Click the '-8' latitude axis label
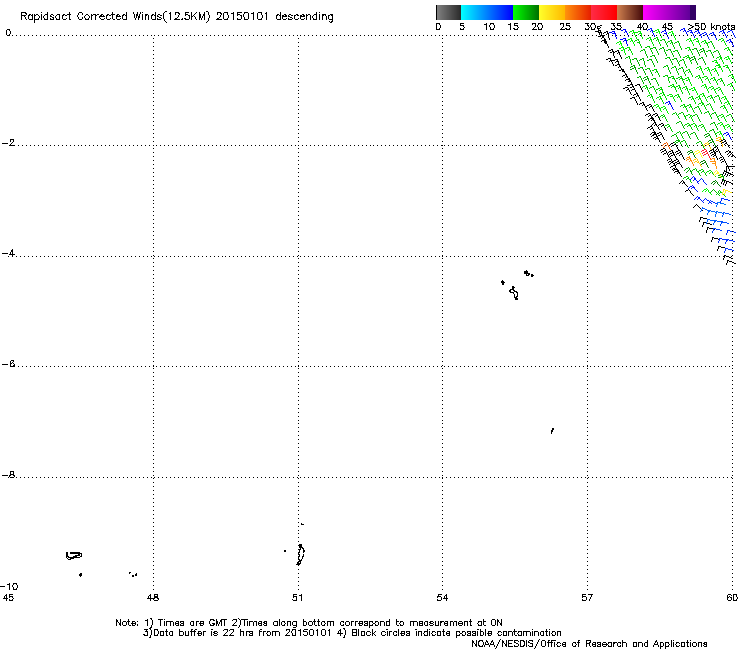740x650 pixels. click(8, 475)
